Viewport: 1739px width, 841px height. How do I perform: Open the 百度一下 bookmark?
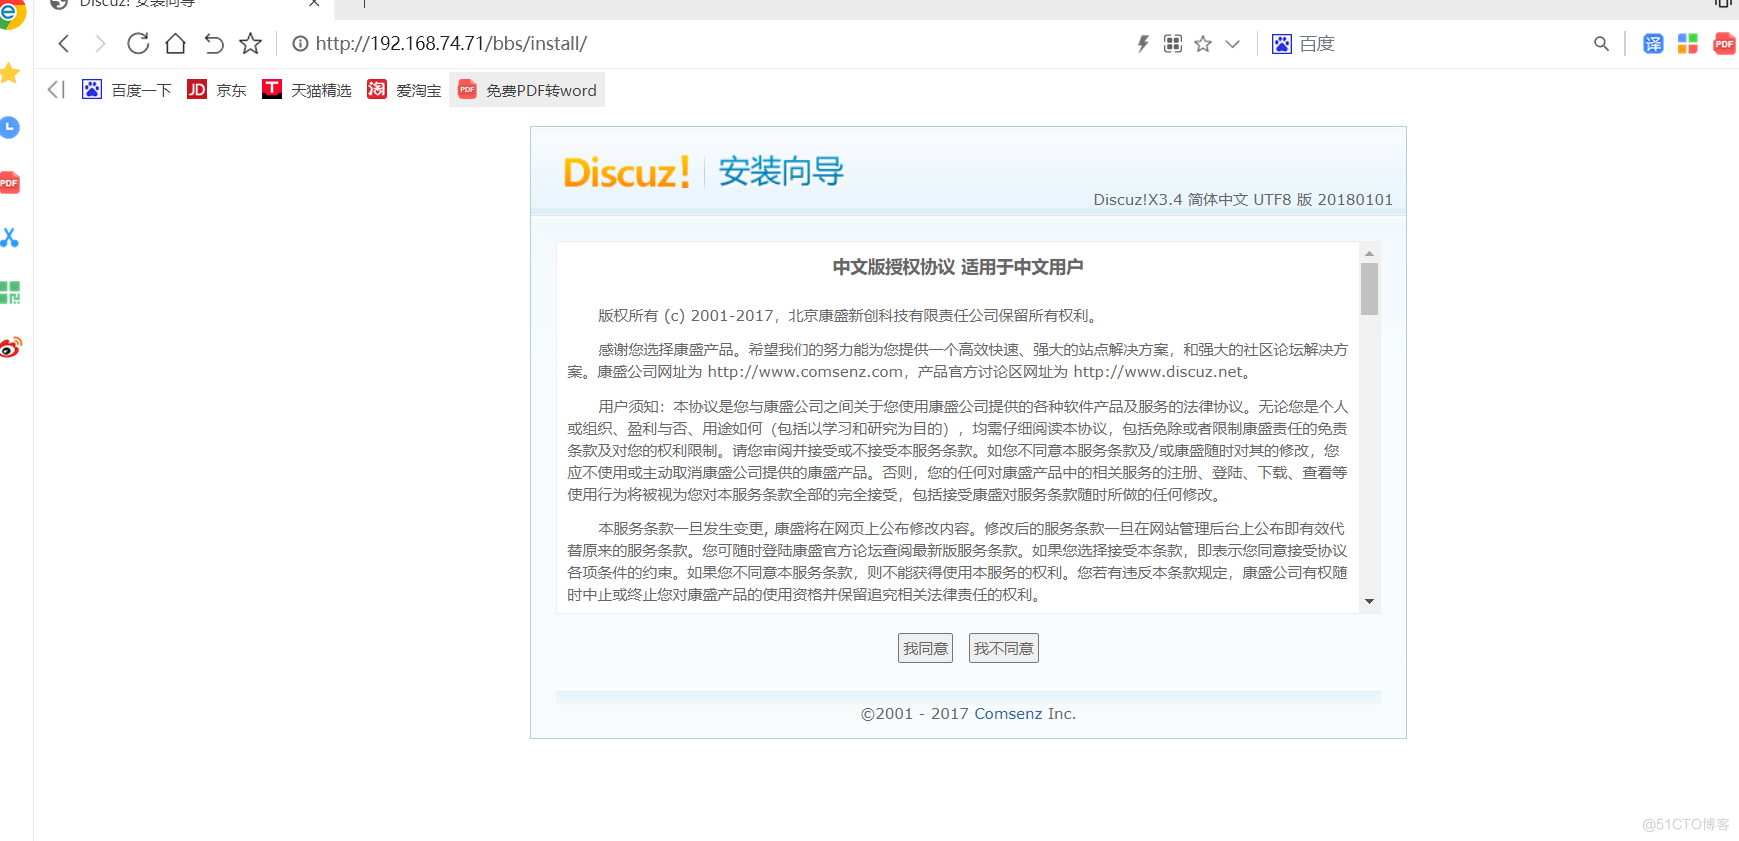click(x=127, y=90)
